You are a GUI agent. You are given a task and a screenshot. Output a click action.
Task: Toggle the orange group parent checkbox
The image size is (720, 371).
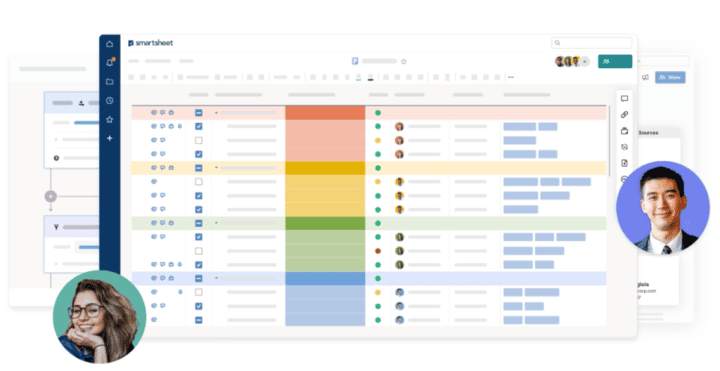pyautogui.click(x=198, y=112)
